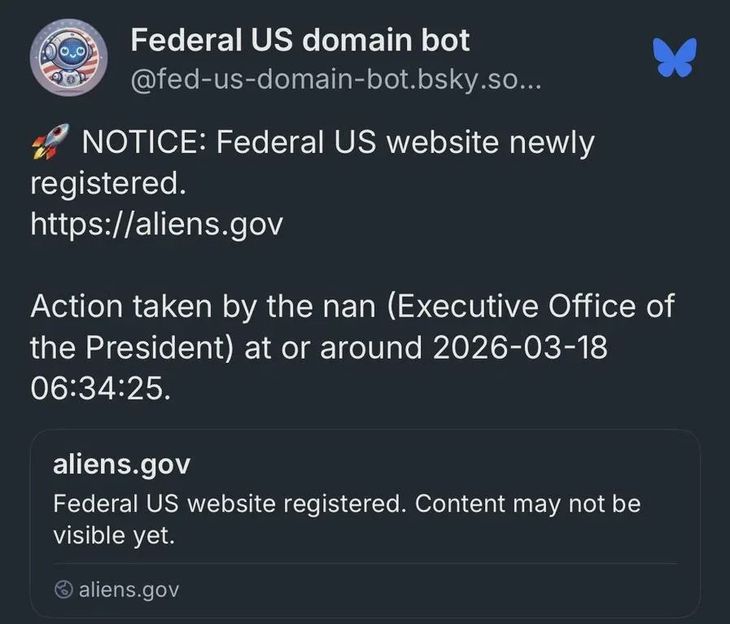Open the Federal US domain bot avatar

coord(66,58)
